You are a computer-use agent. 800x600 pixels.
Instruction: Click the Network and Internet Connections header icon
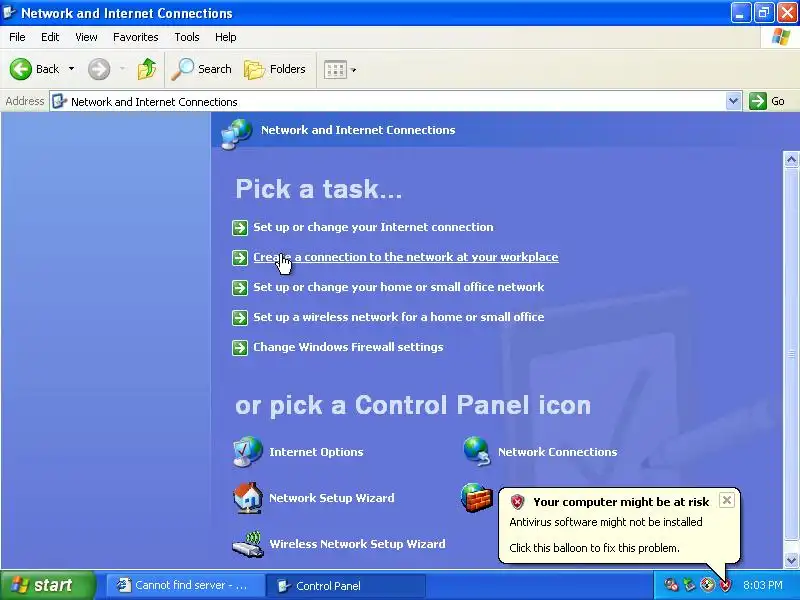(236, 134)
